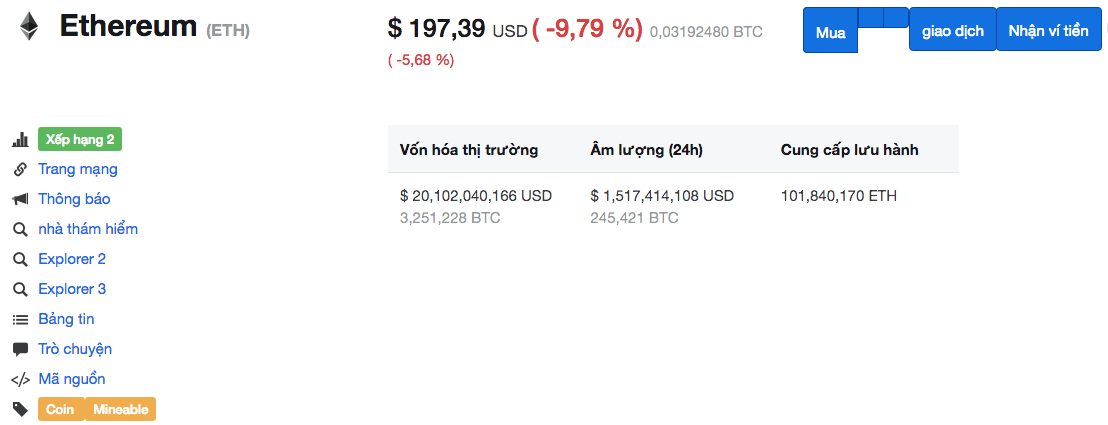Click the speech bubble icon beside Trò chuyện
The height and width of the screenshot is (425, 1108).
click(20, 349)
